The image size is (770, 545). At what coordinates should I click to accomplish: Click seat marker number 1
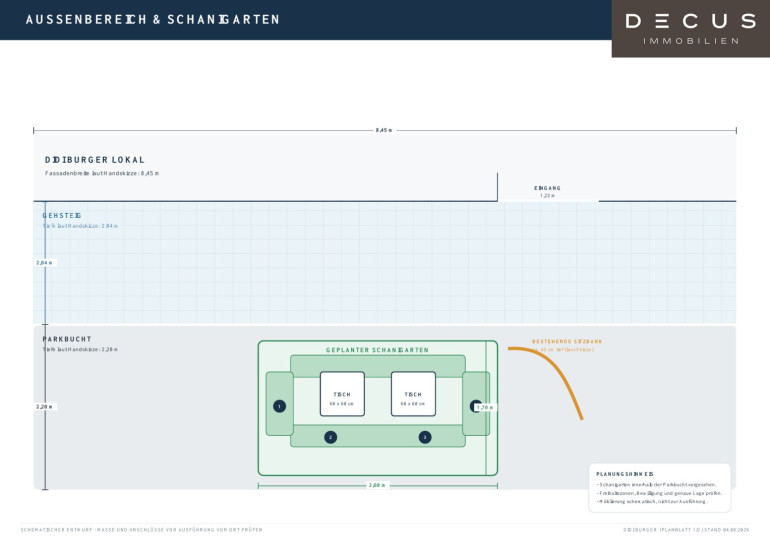coord(279,407)
